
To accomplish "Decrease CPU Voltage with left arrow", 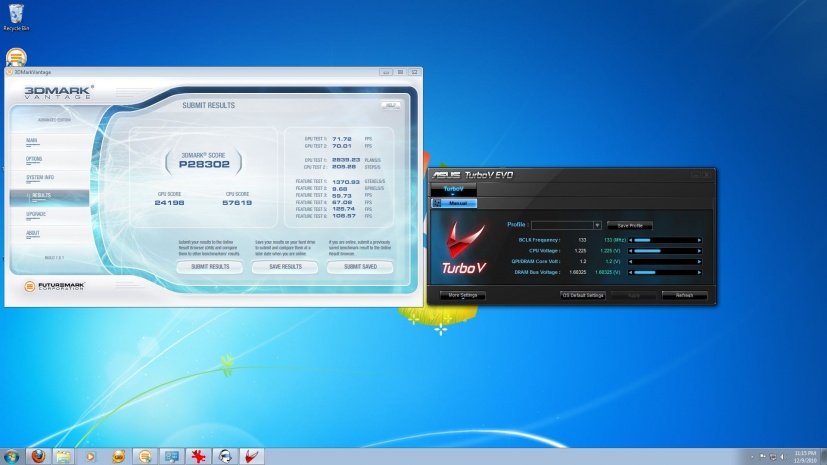I will [630, 251].
